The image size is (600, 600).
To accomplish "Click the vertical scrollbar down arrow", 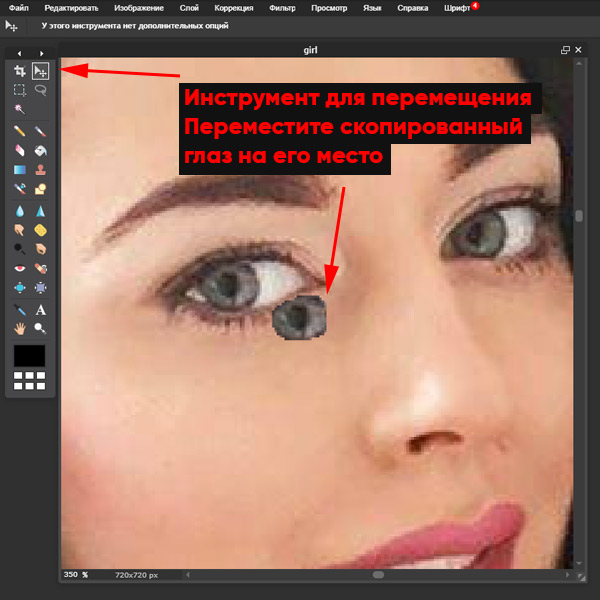I will [x=579, y=563].
